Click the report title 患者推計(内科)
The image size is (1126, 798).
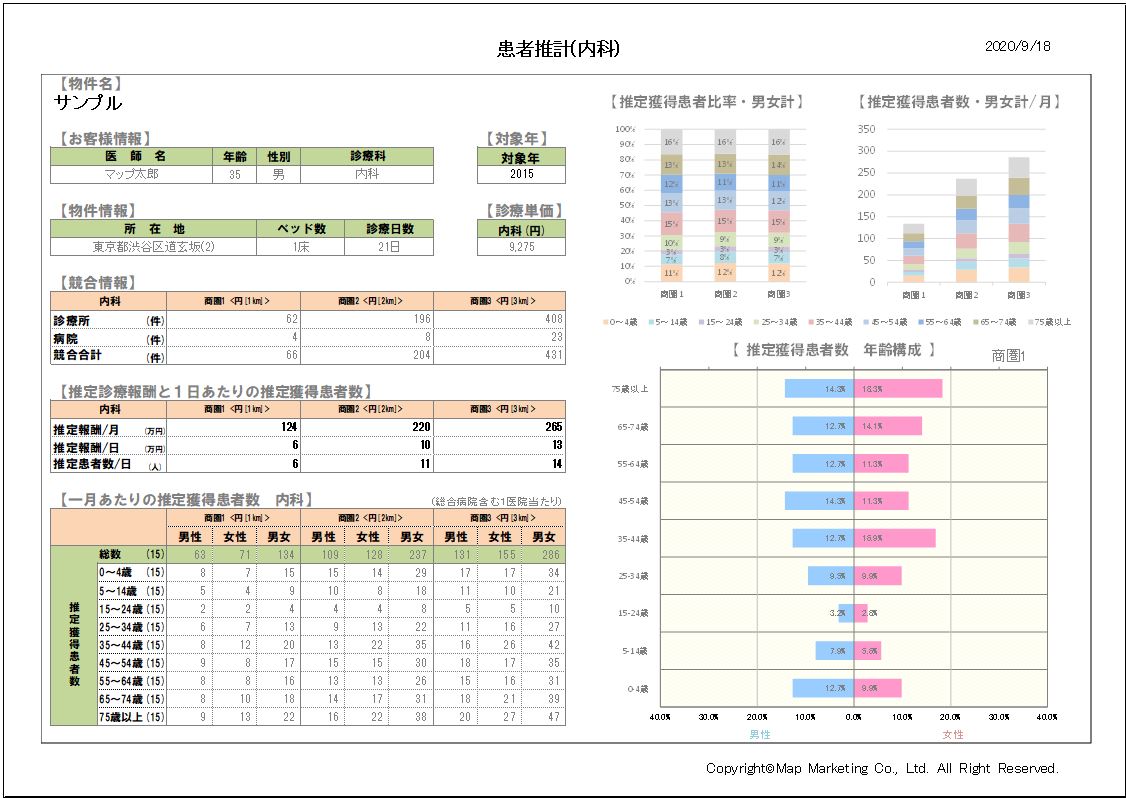pos(558,49)
